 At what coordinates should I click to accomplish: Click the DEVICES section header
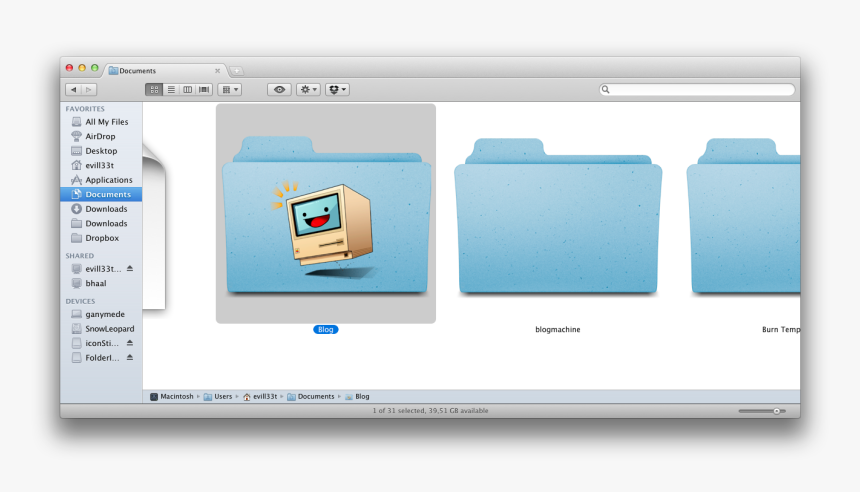(80, 301)
